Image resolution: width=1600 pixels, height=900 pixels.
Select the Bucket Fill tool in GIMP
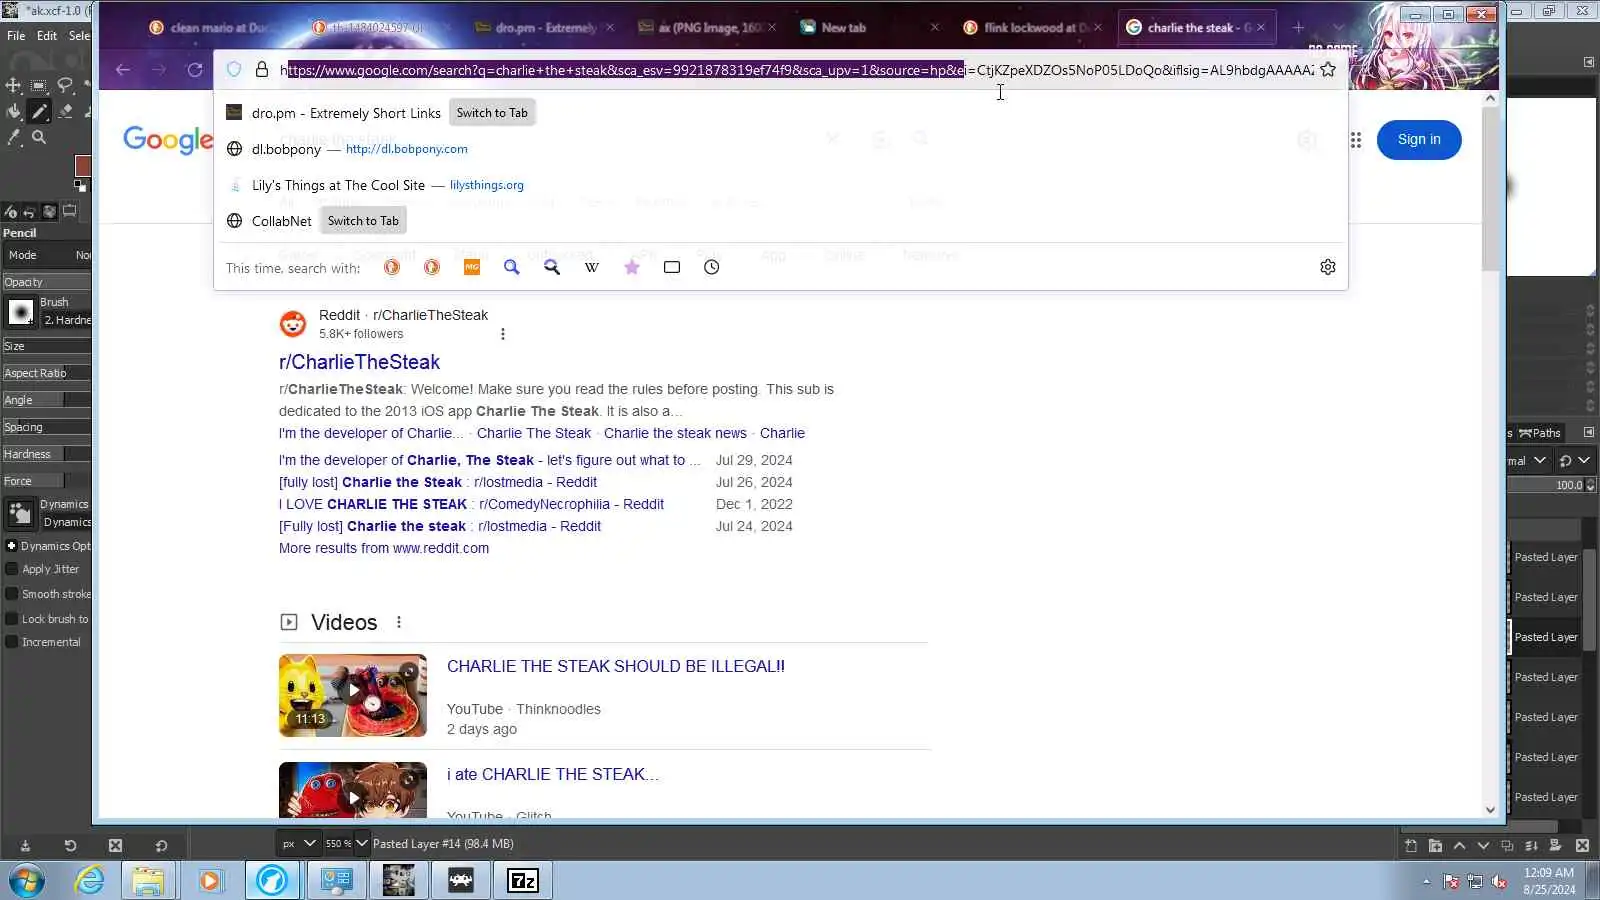pyautogui.click(x=14, y=111)
